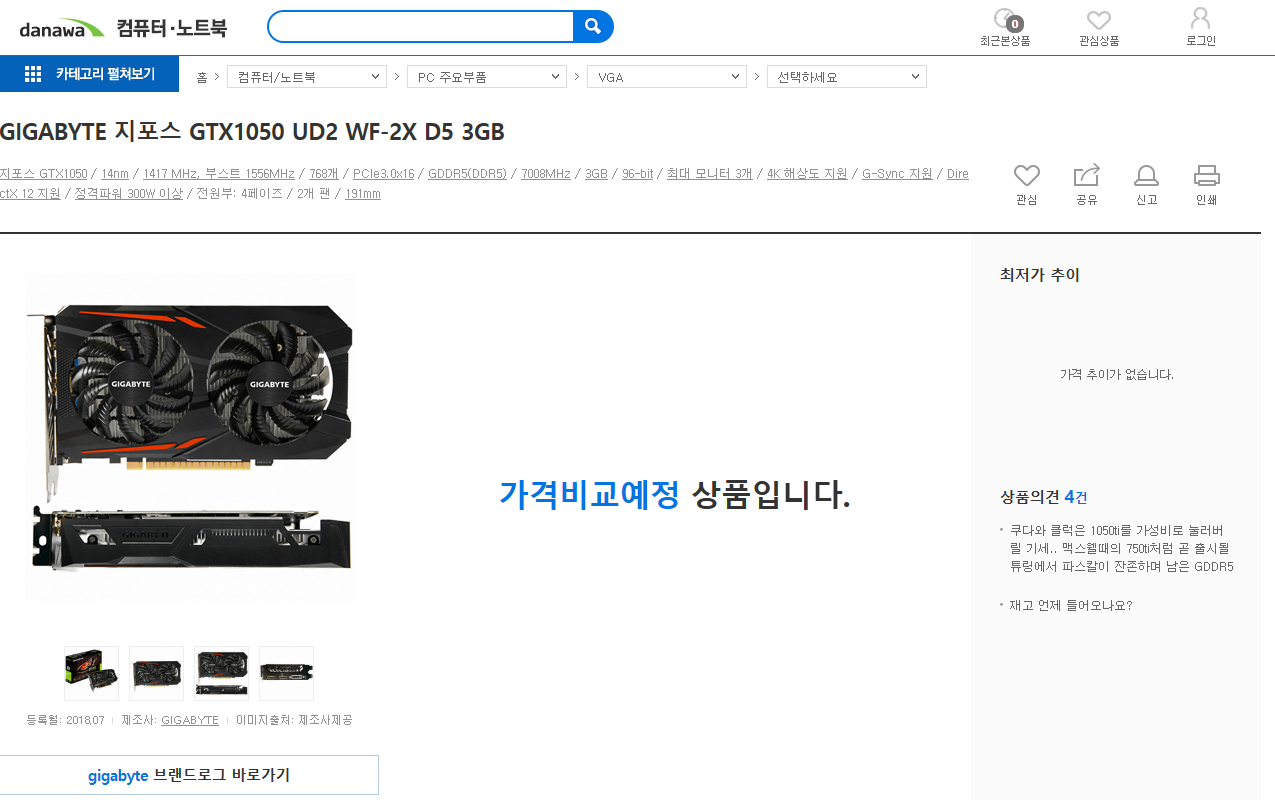The width and height of the screenshot is (1275, 800).
Task: Select third thumbnail with two card views
Action: point(221,673)
